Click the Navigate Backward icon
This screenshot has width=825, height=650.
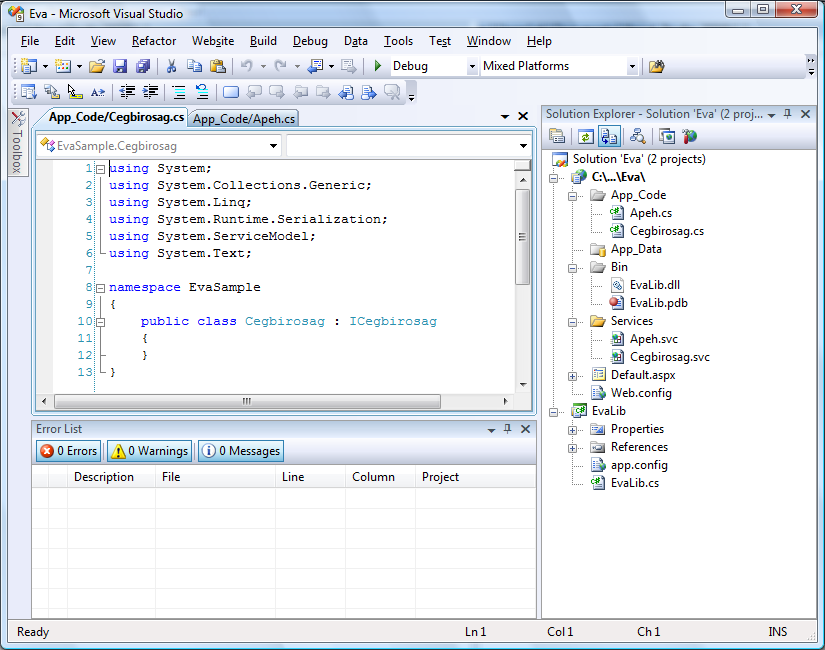tap(315, 66)
